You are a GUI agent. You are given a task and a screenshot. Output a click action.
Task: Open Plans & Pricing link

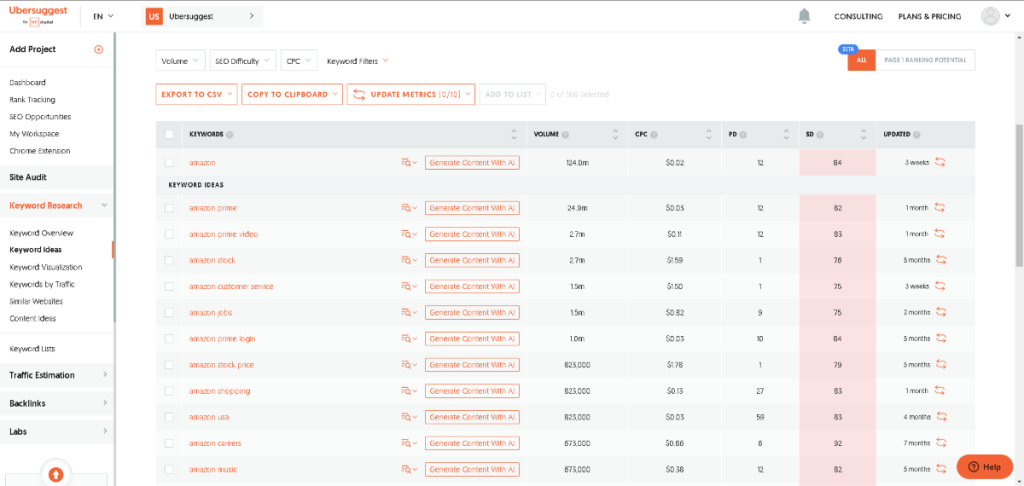click(929, 16)
